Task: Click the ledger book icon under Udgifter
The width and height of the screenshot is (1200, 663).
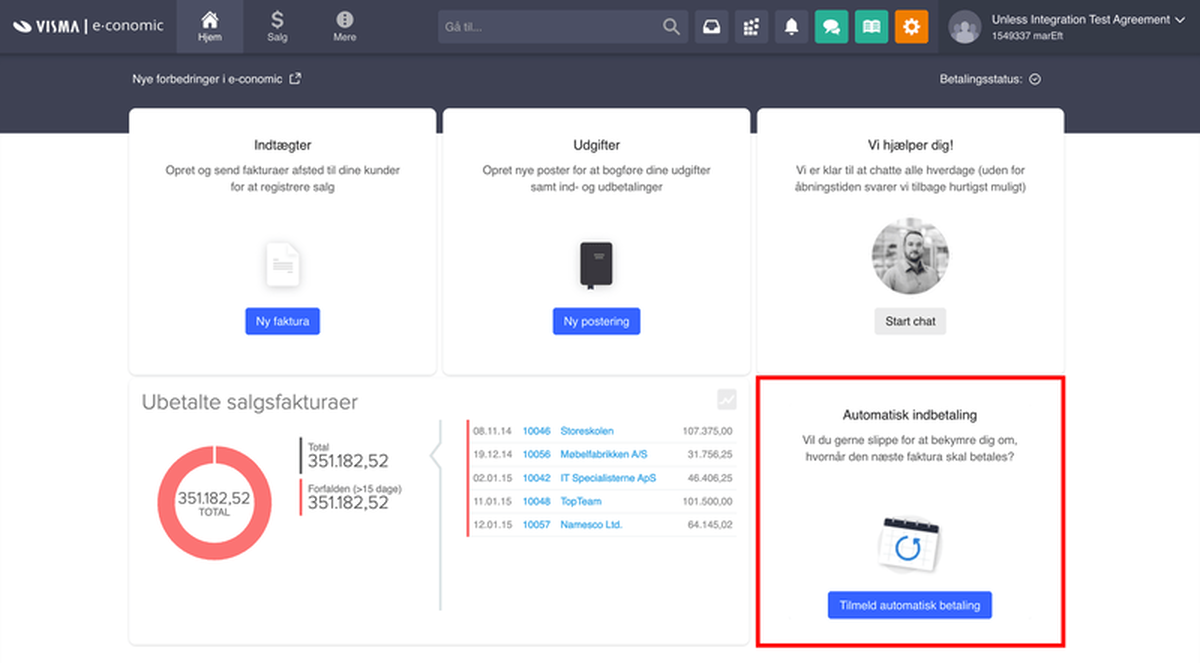Action: (596, 266)
